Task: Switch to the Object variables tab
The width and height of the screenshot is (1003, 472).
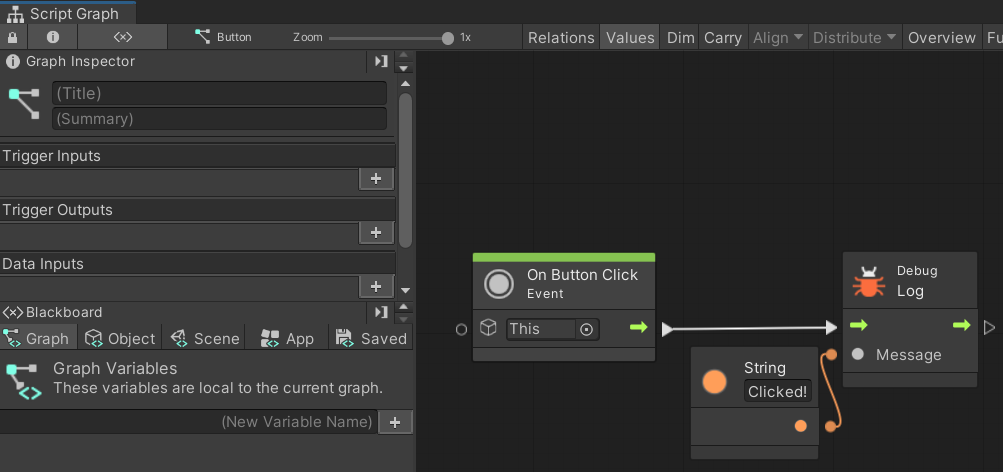Action: [121, 338]
